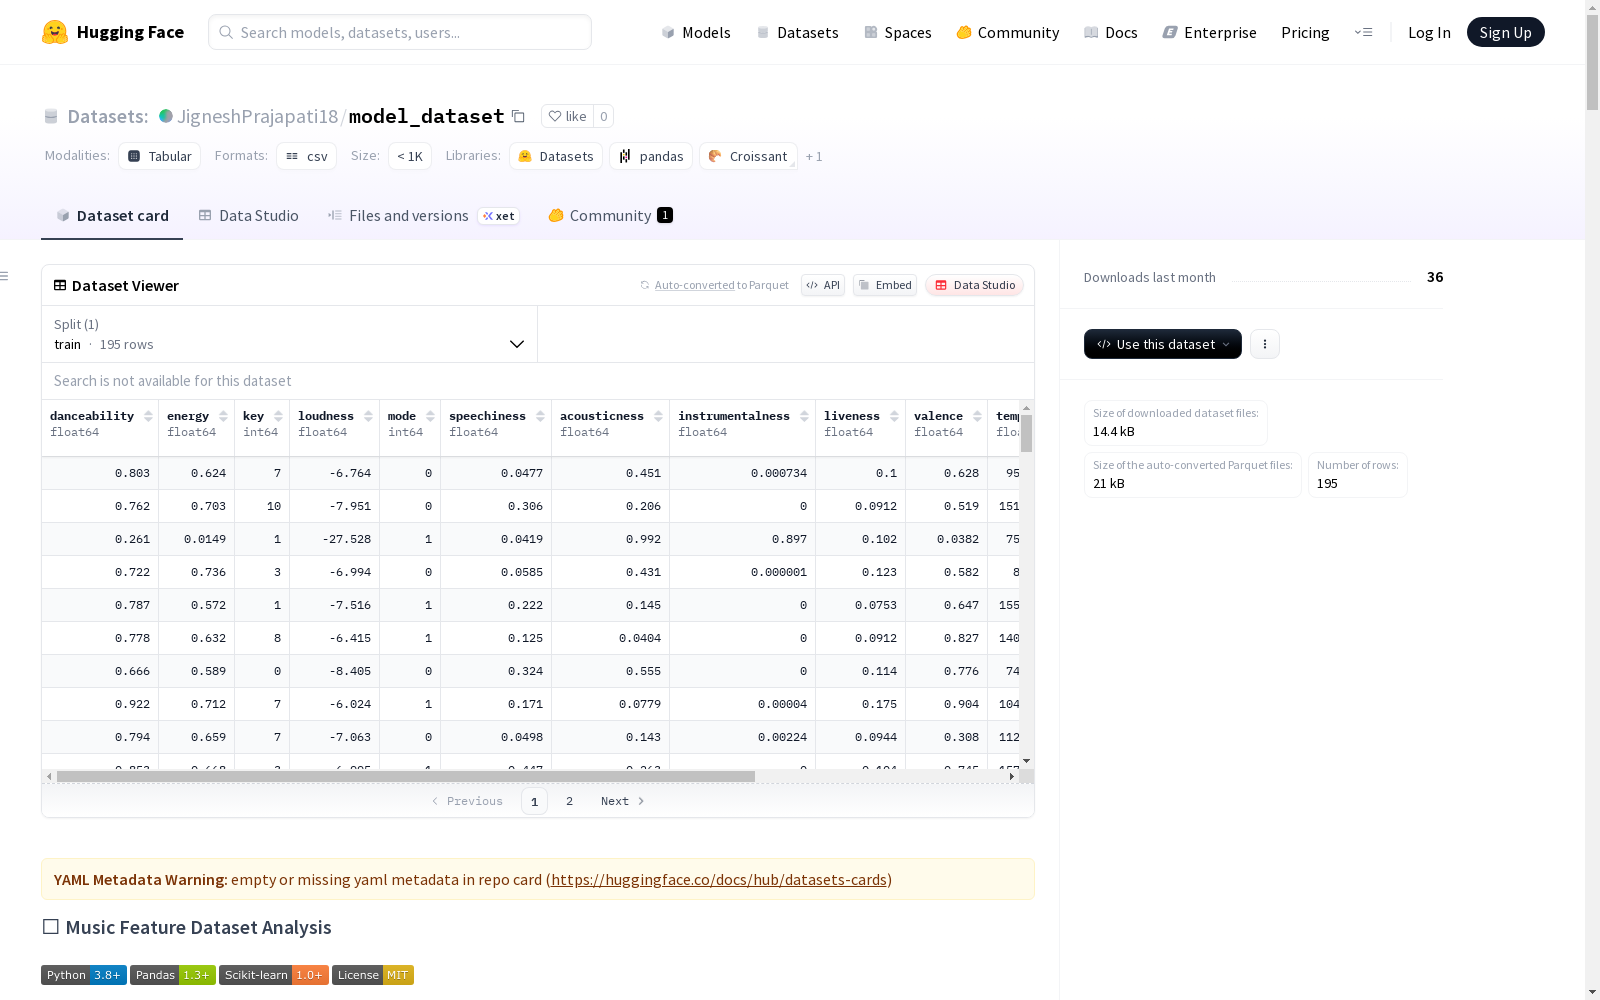Open the Pricing page link
Image resolution: width=1600 pixels, height=1000 pixels.
[x=1305, y=32]
